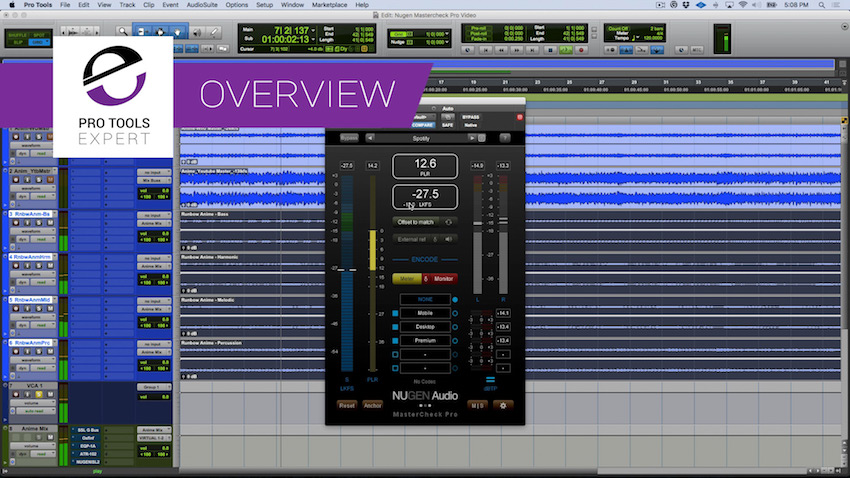Image resolution: width=850 pixels, height=478 pixels.
Task: Click the Return to Zero transport button
Action: click(x=486, y=50)
